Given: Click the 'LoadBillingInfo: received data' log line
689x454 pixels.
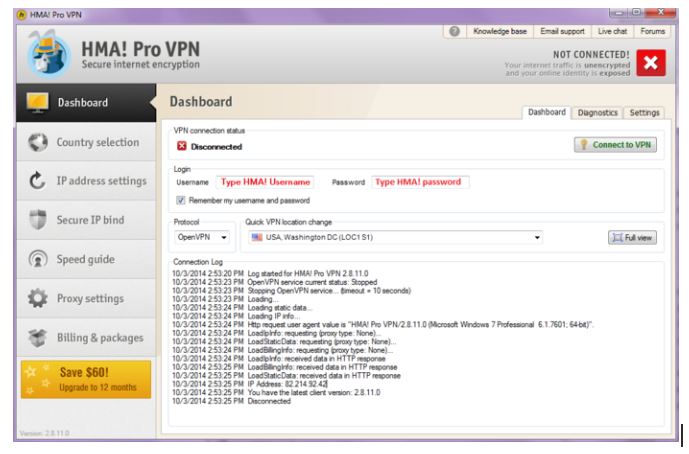Looking at the screenshot, I should tap(285, 367).
